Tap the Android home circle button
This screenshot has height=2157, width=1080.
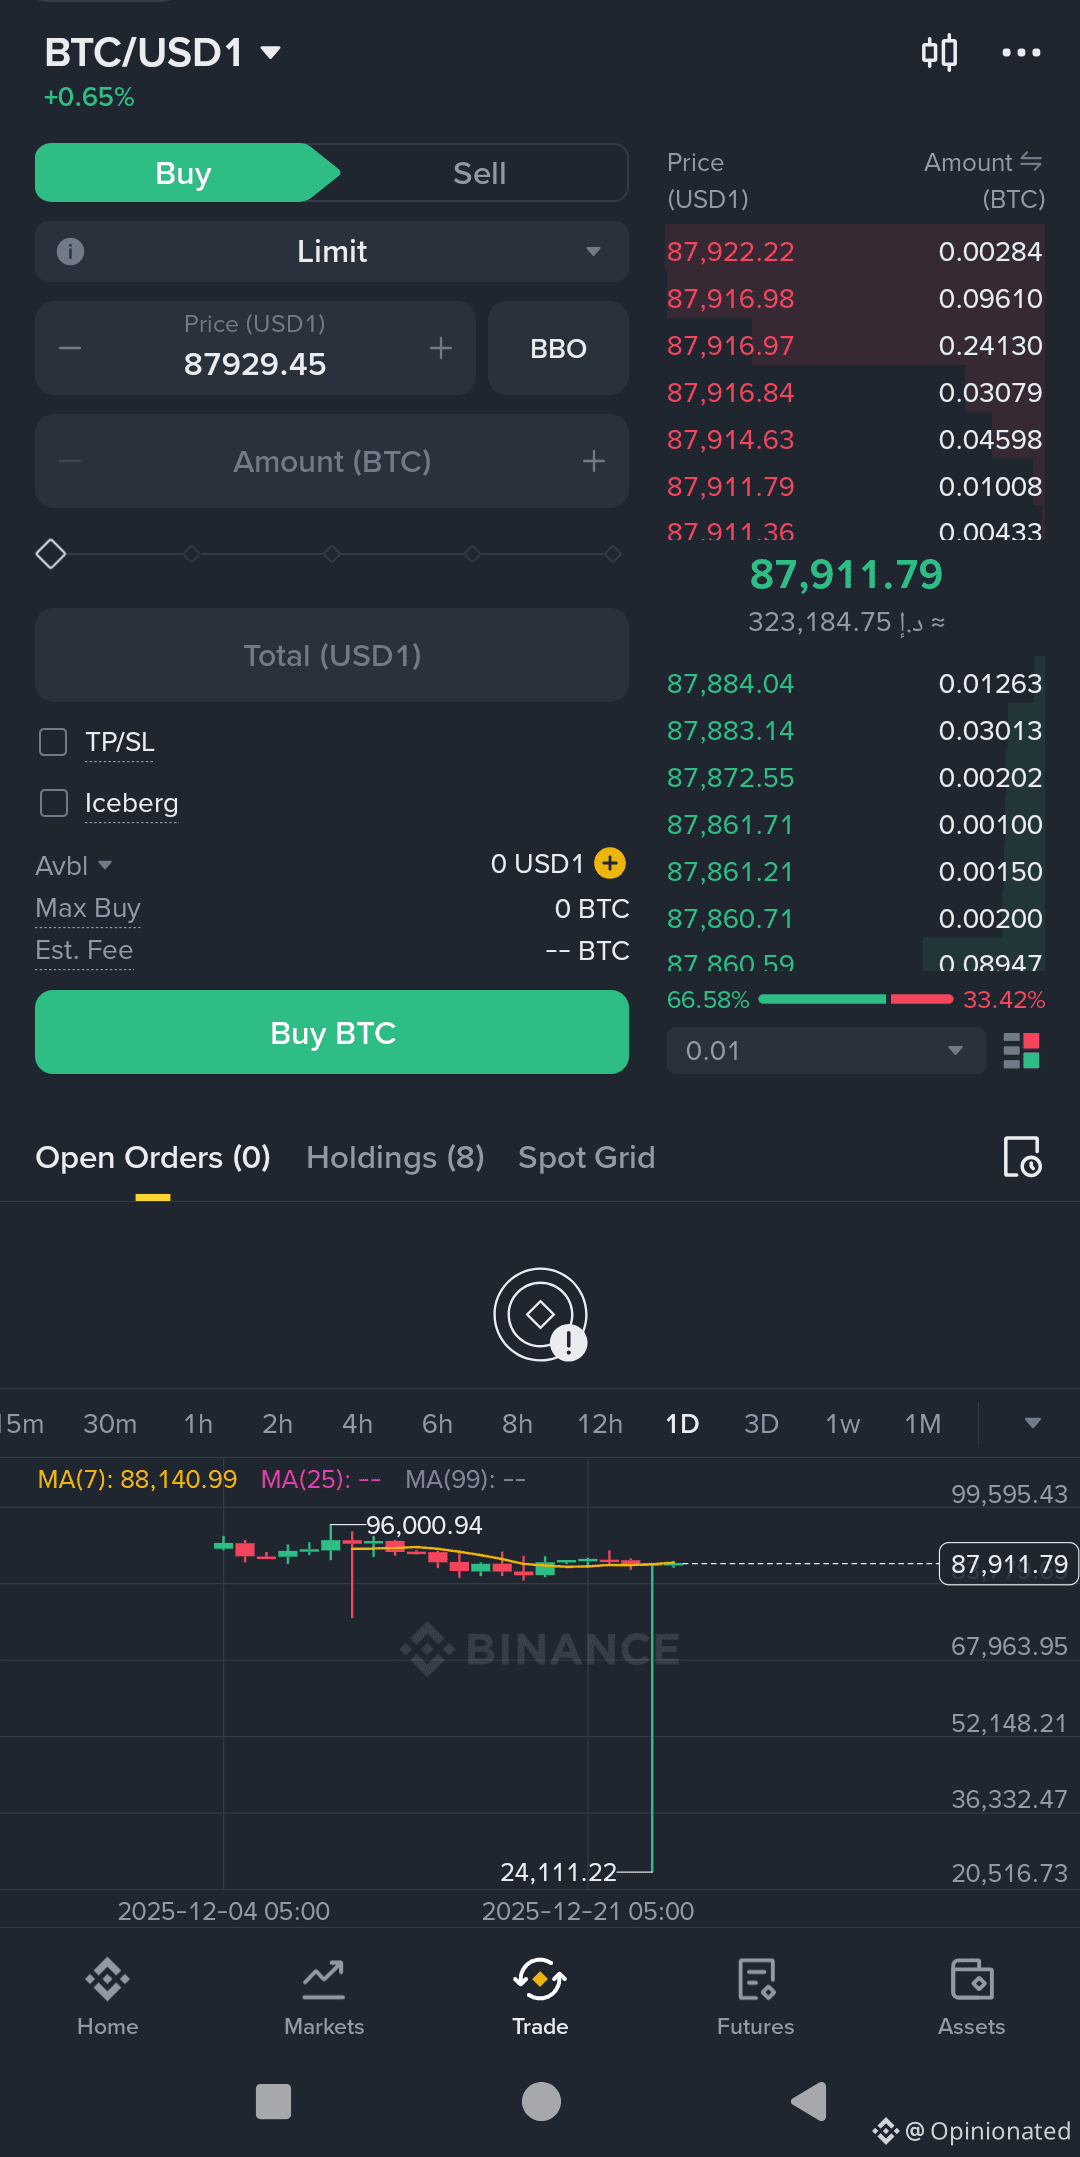(541, 2101)
